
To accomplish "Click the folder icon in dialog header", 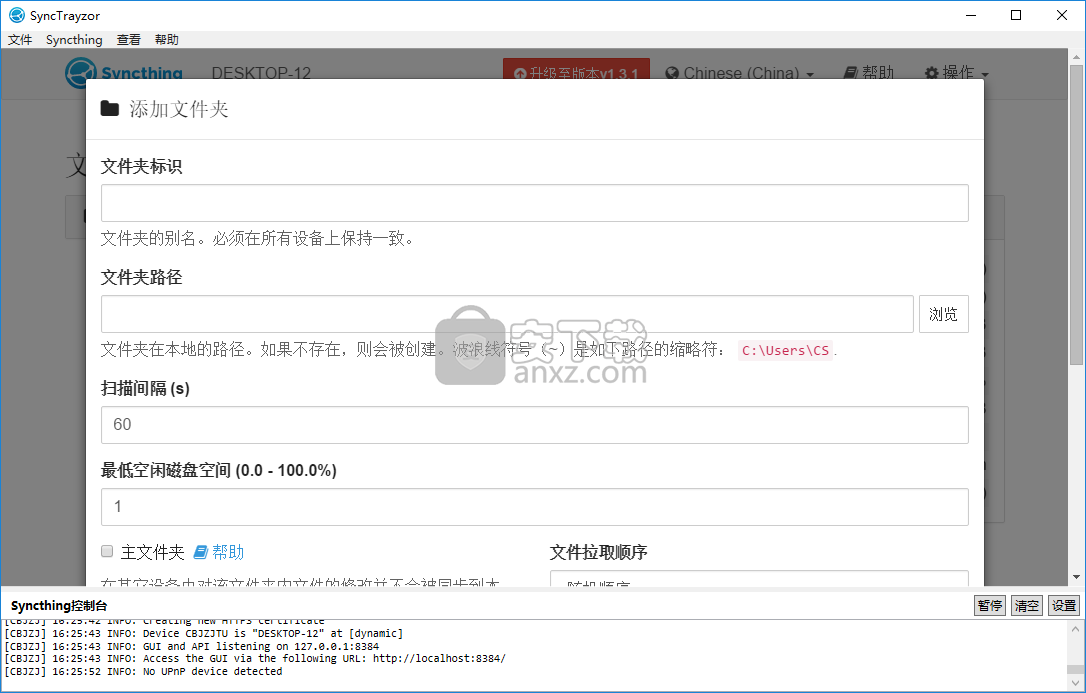I will click(109, 108).
